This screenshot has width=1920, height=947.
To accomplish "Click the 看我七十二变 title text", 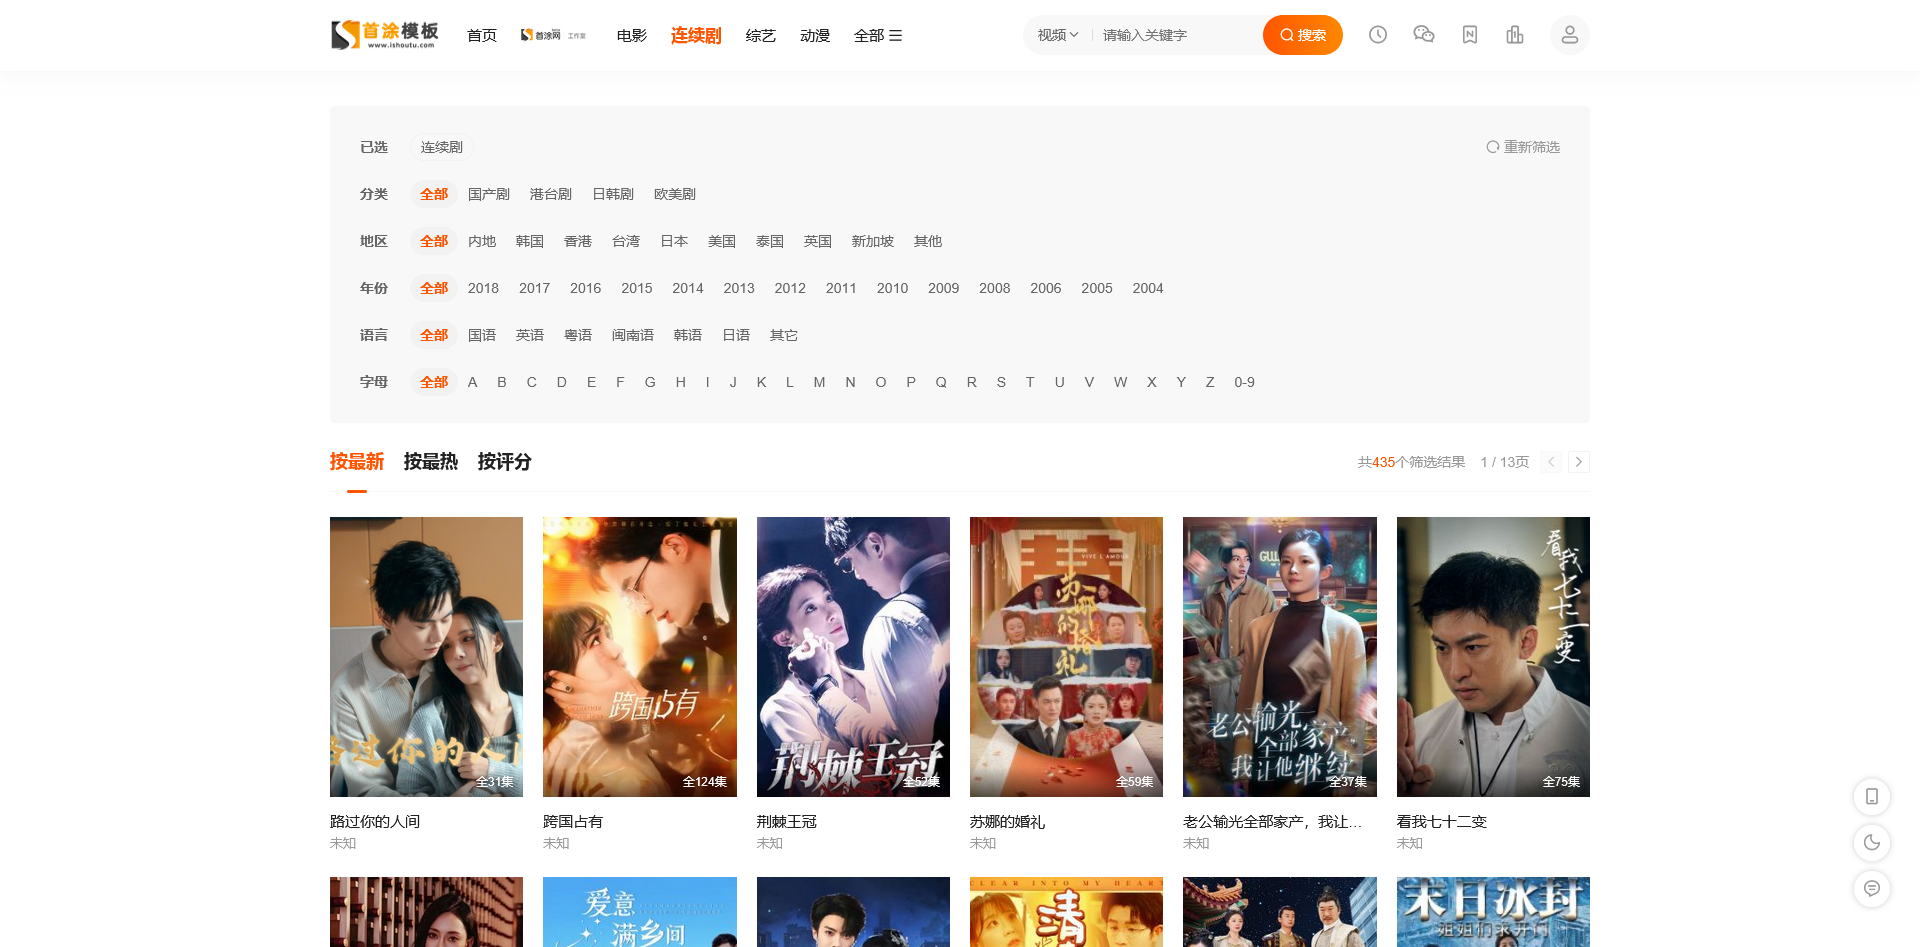I will pyautogui.click(x=1442, y=822).
